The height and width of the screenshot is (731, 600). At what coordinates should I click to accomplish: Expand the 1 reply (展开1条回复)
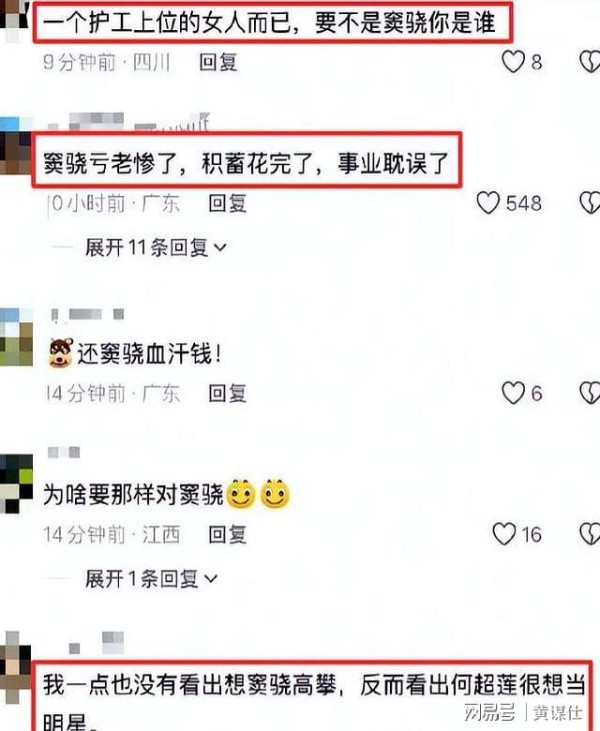pos(151,579)
